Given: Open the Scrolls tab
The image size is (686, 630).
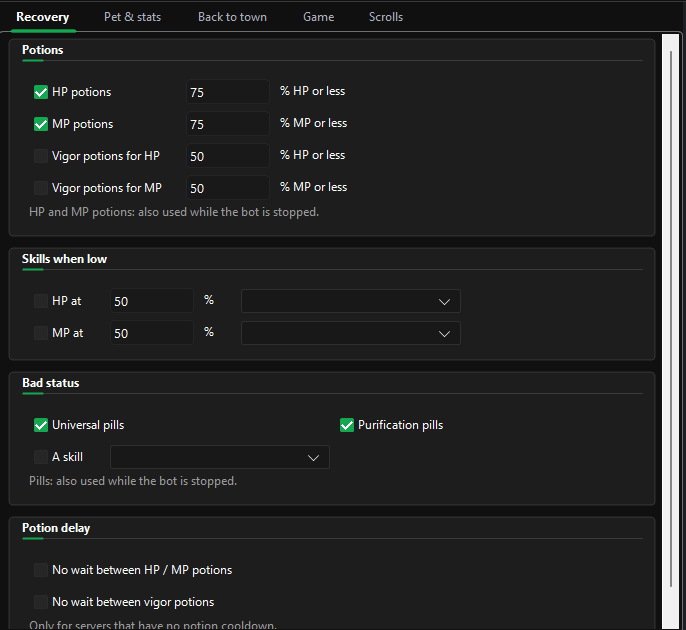Looking at the screenshot, I should click(385, 17).
